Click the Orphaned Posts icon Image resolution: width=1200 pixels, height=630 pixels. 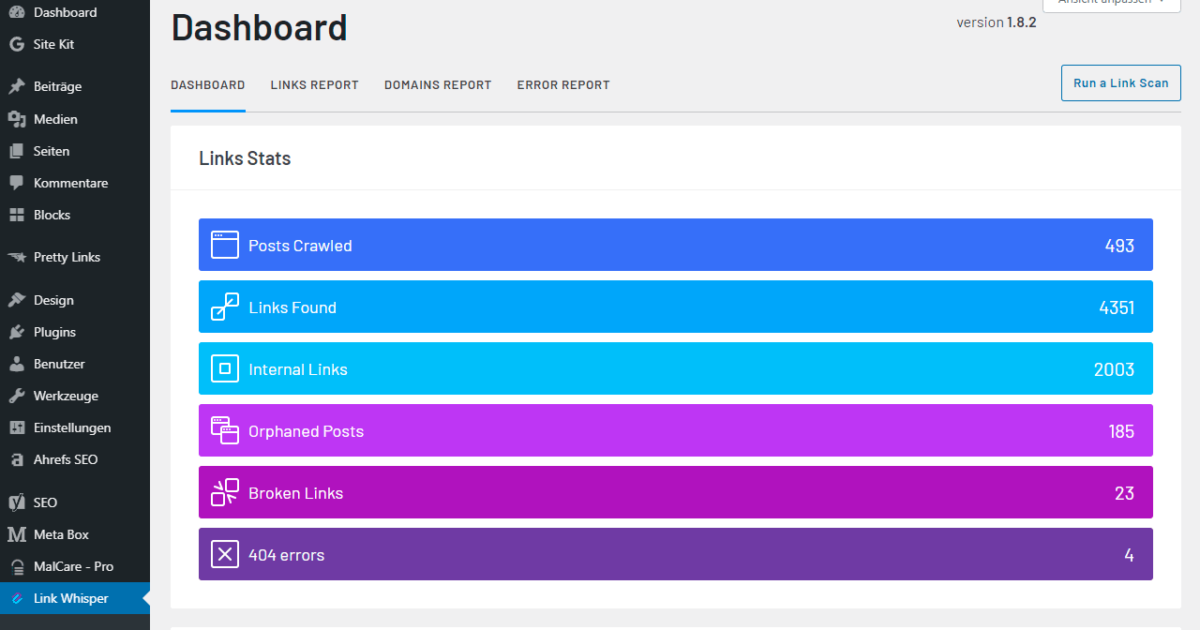(225, 431)
